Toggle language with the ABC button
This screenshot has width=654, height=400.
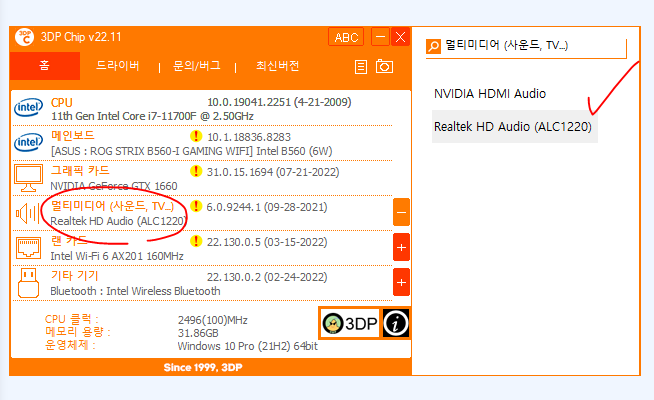coord(346,37)
